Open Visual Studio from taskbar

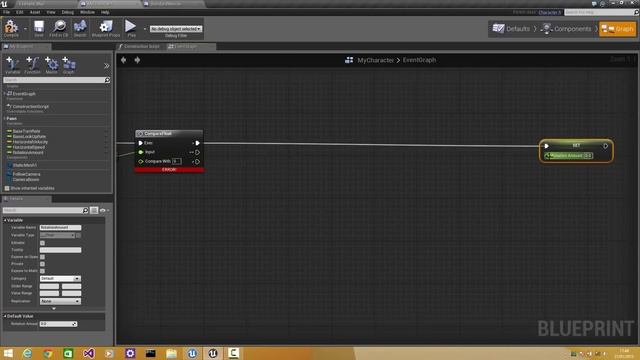(x=89, y=353)
